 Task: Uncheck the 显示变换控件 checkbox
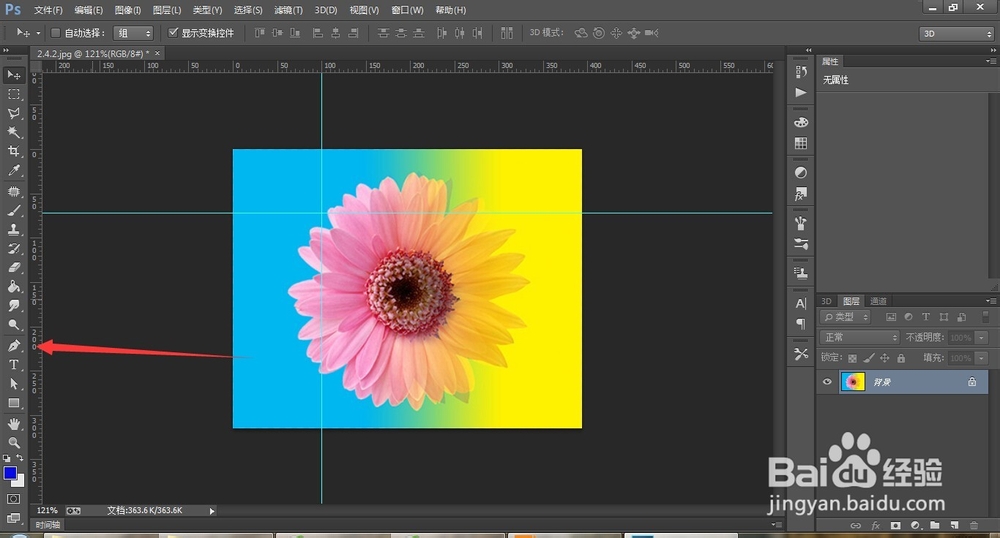pyautogui.click(x=173, y=33)
